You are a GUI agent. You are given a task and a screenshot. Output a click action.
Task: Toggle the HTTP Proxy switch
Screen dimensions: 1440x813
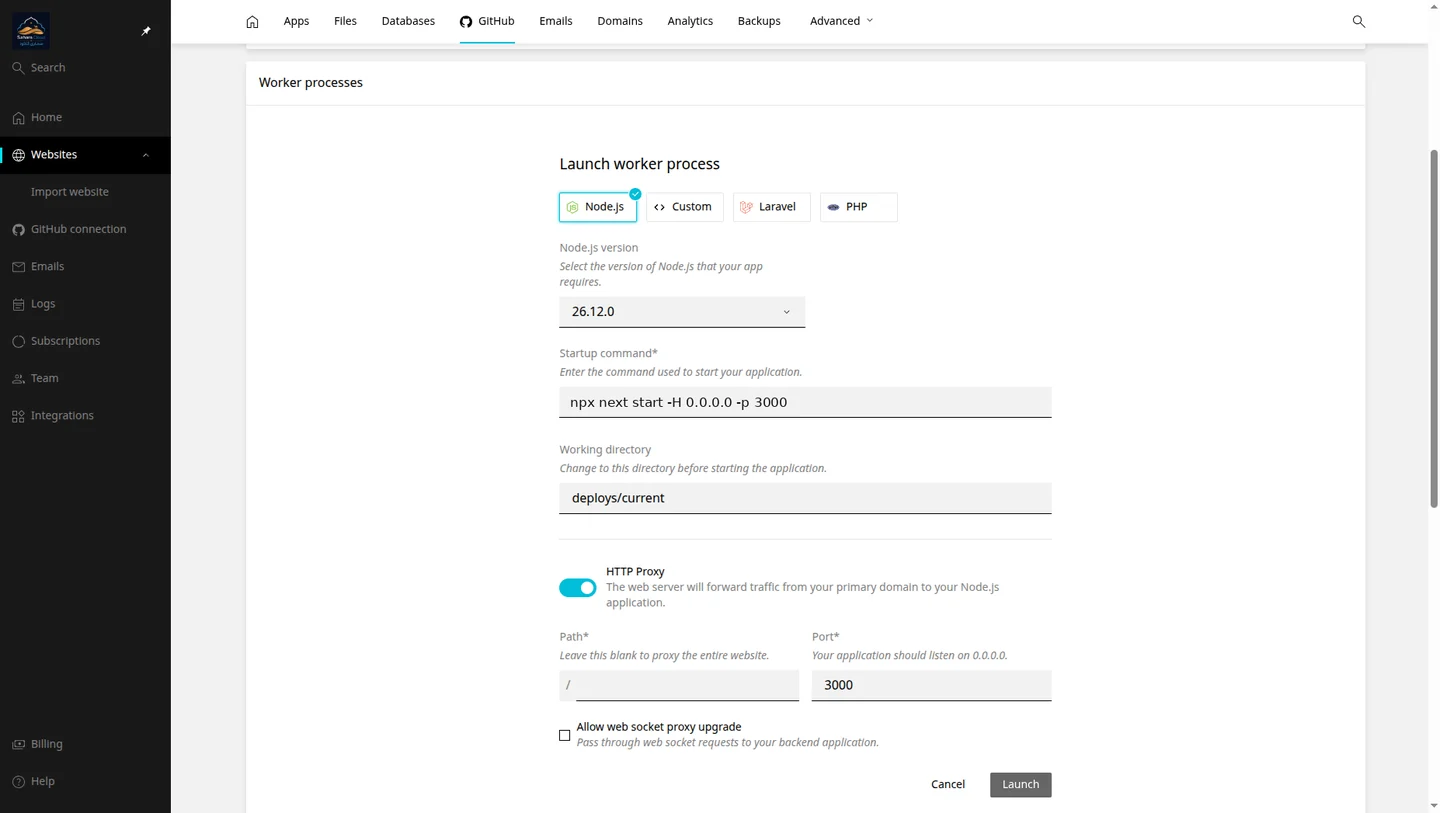[x=577, y=587]
